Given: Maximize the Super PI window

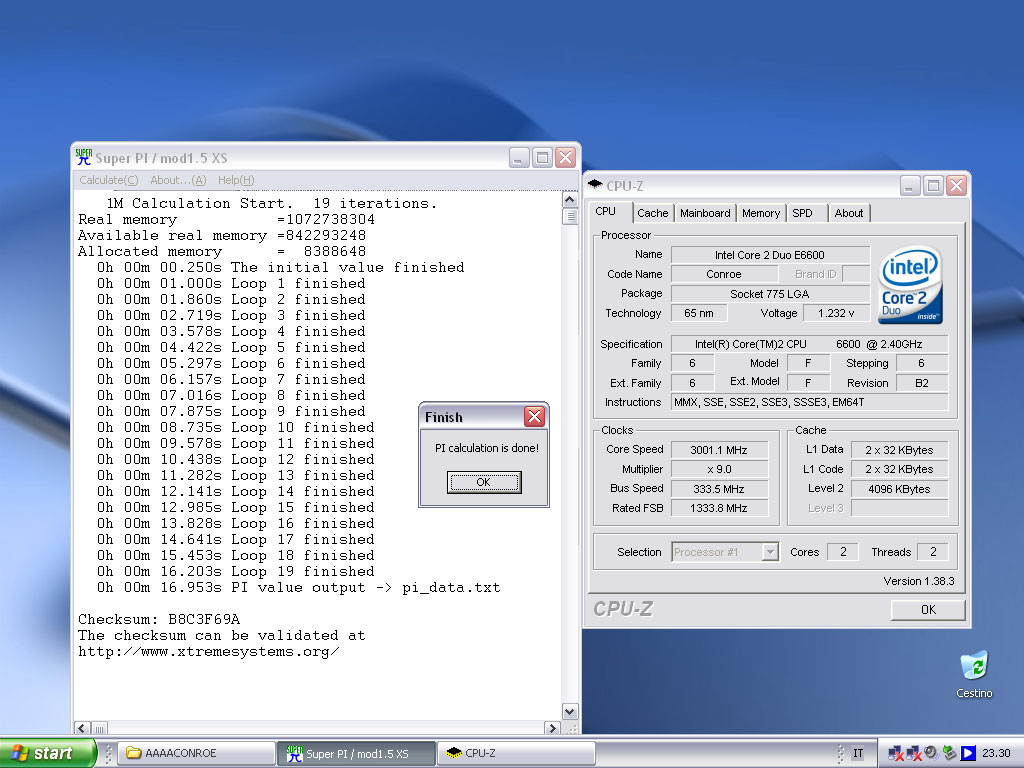Looking at the screenshot, I should [542, 157].
